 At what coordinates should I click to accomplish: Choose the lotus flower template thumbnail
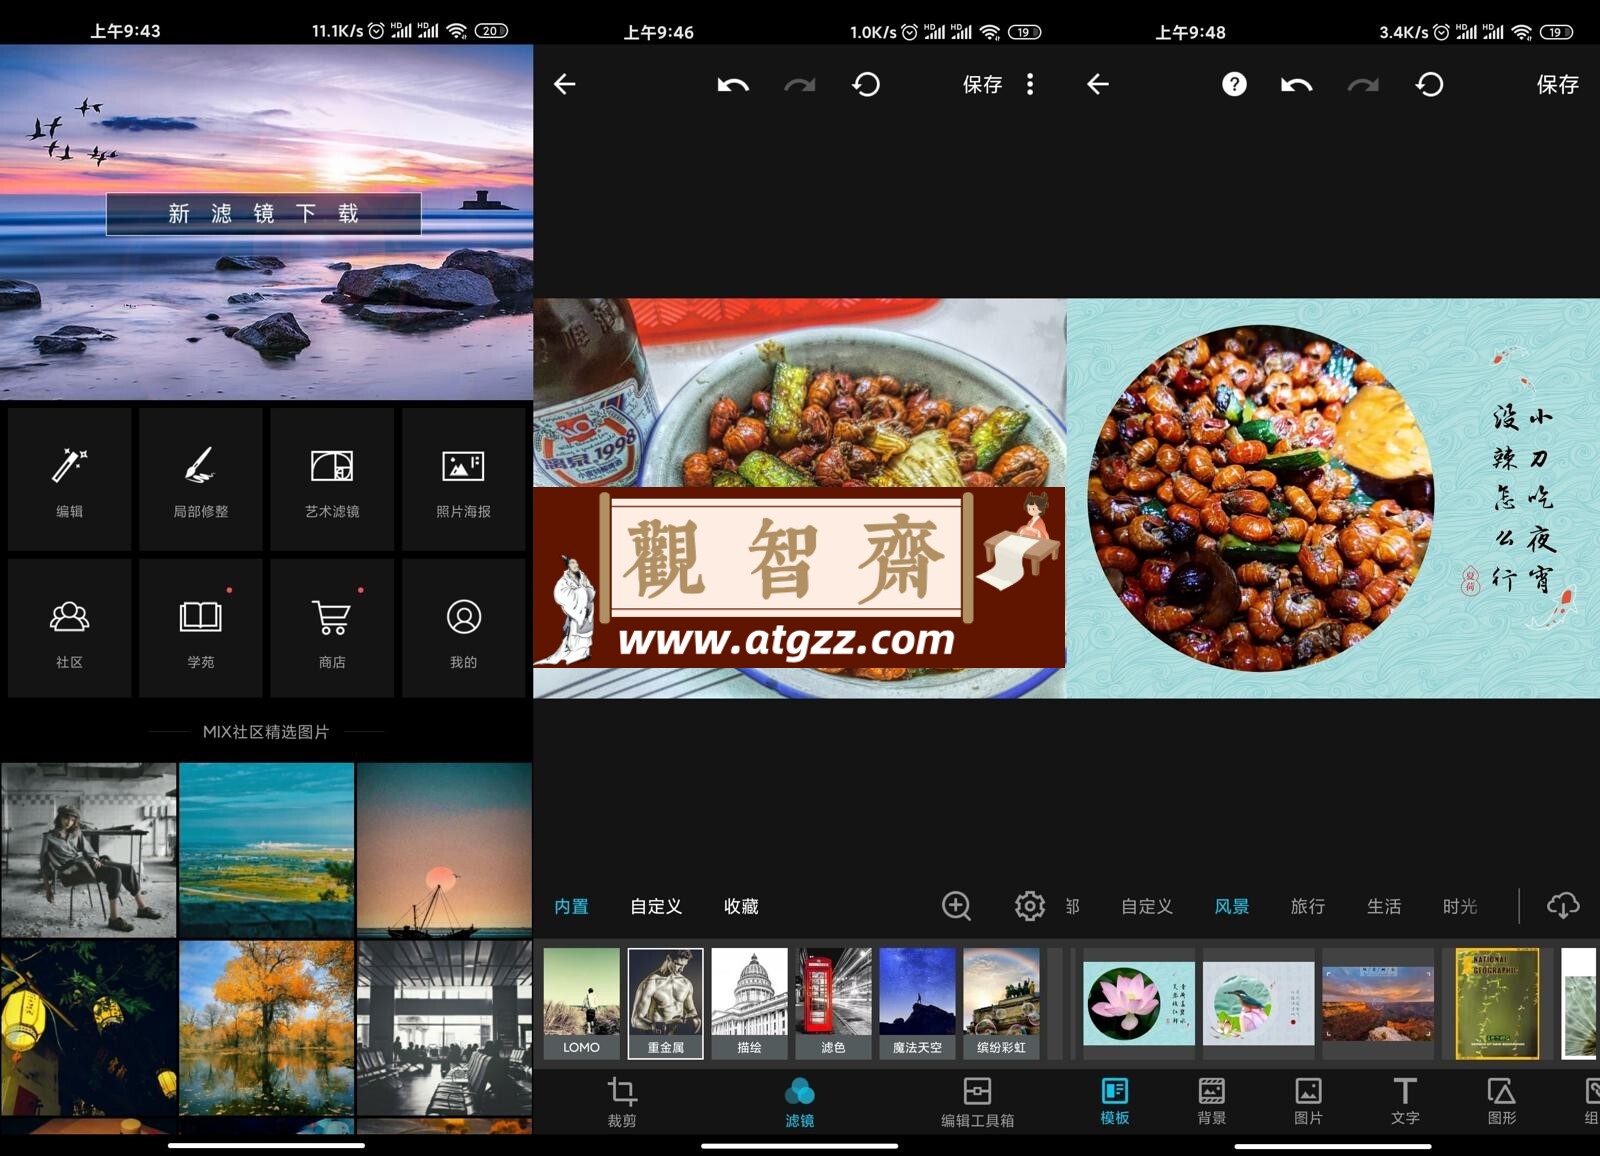(x=1138, y=1003)
